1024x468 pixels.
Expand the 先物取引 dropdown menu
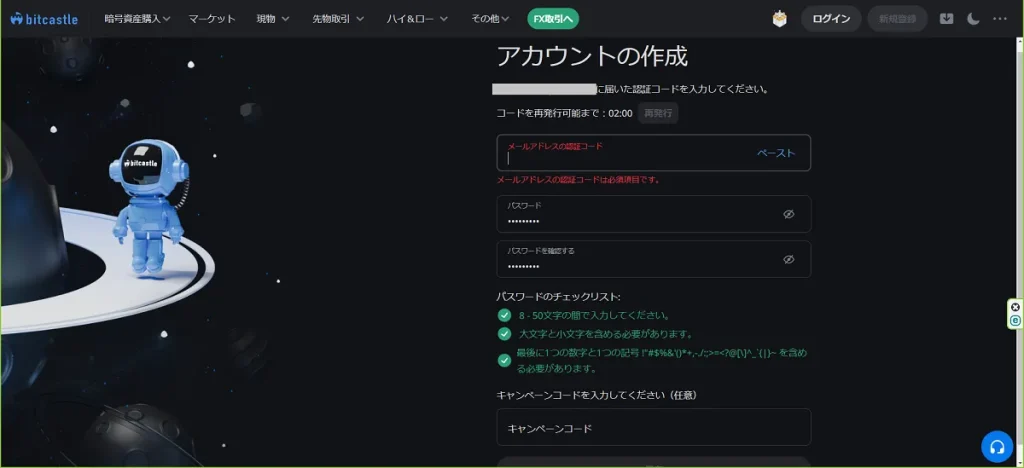338,19
